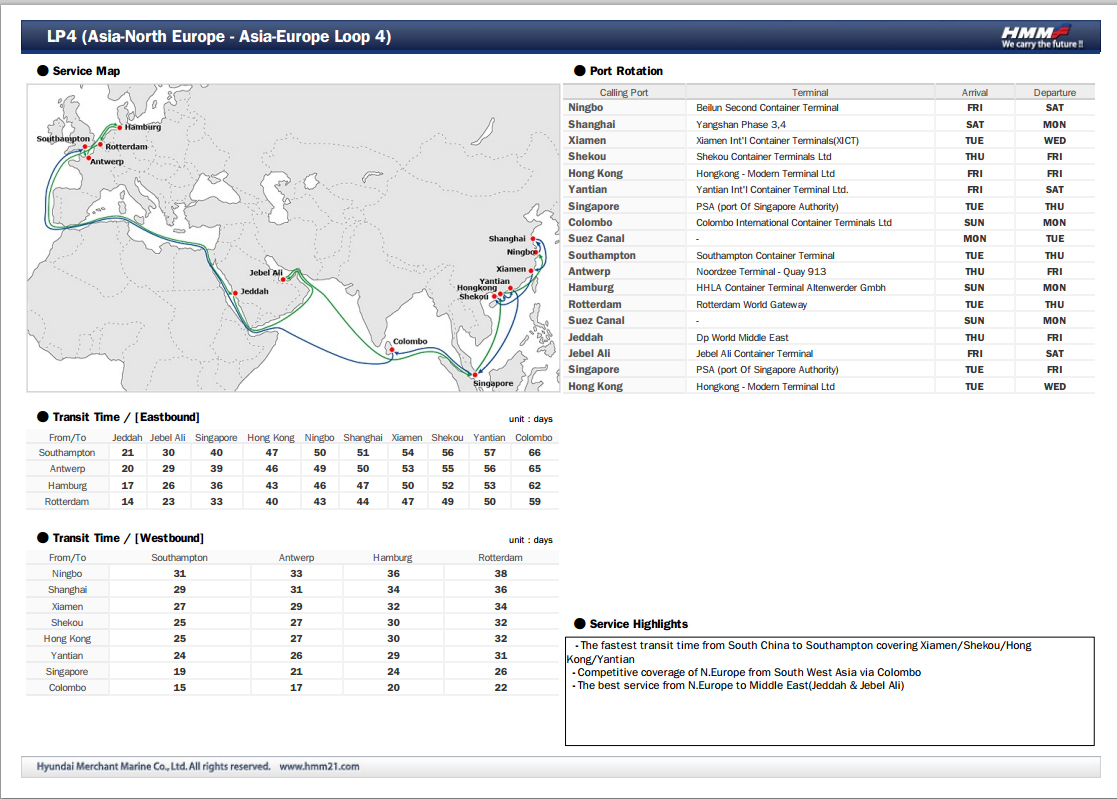Image resolution: width=1117 pixels, height=799 pixels.
Task: Click the Ningbo row in Port Rotation
Action: tap(586, 108)
